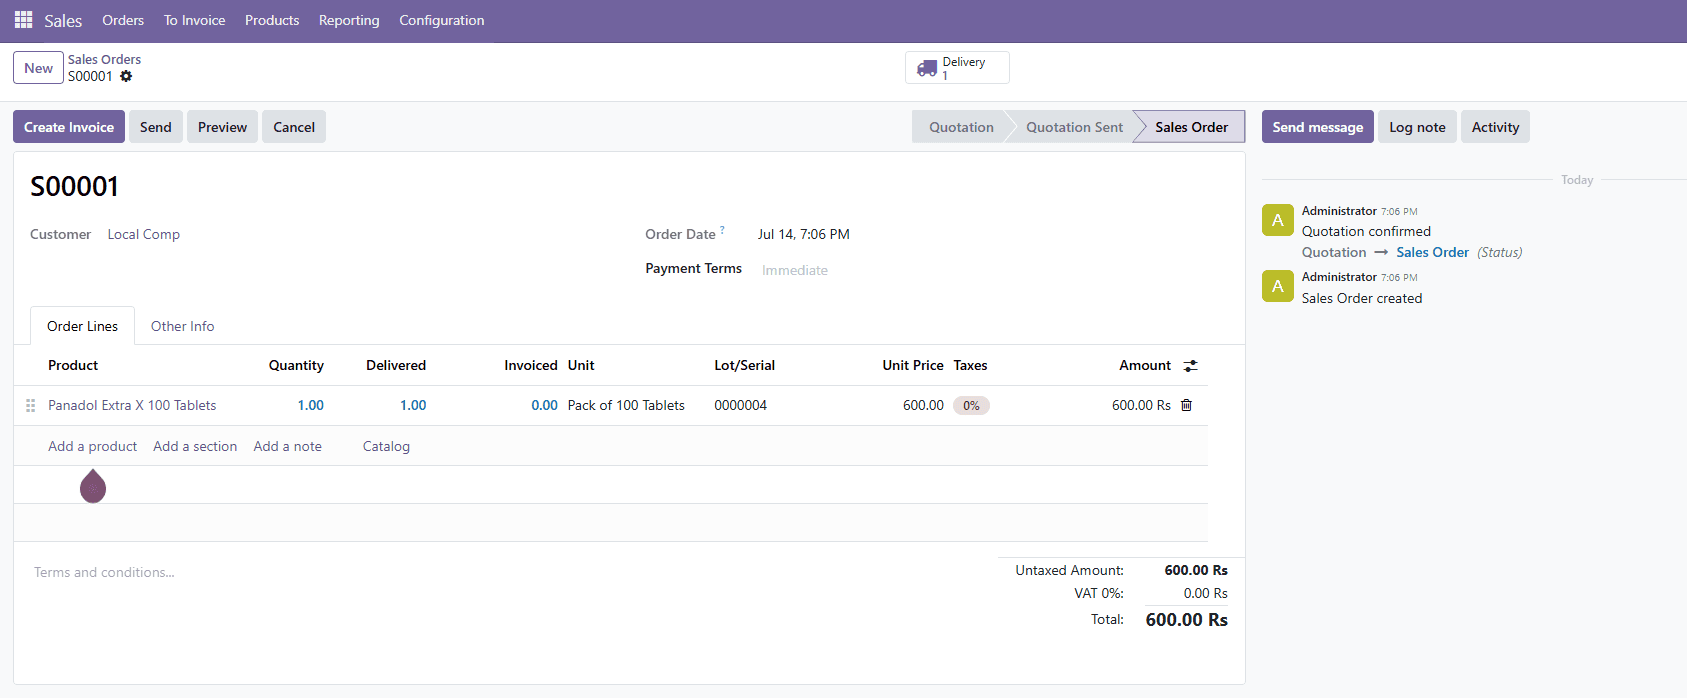Open the Payment Terms Immediate dropdown
The height and width of the screenshot is (698, 1687).
(x=794, y=270)
